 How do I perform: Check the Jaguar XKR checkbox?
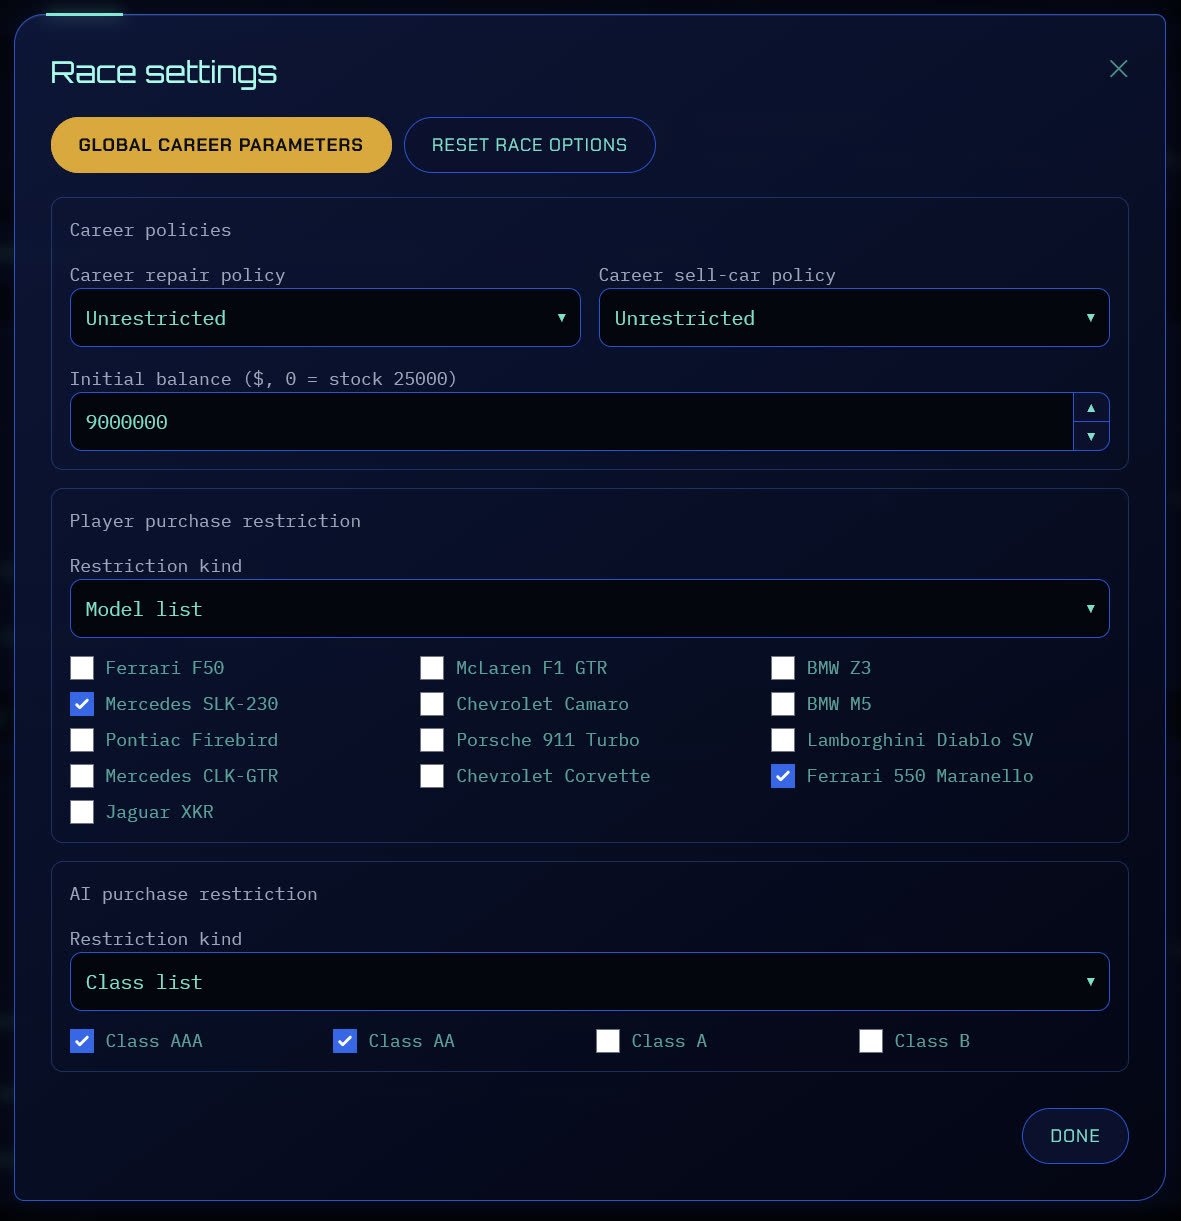click(x=82, y=812)
